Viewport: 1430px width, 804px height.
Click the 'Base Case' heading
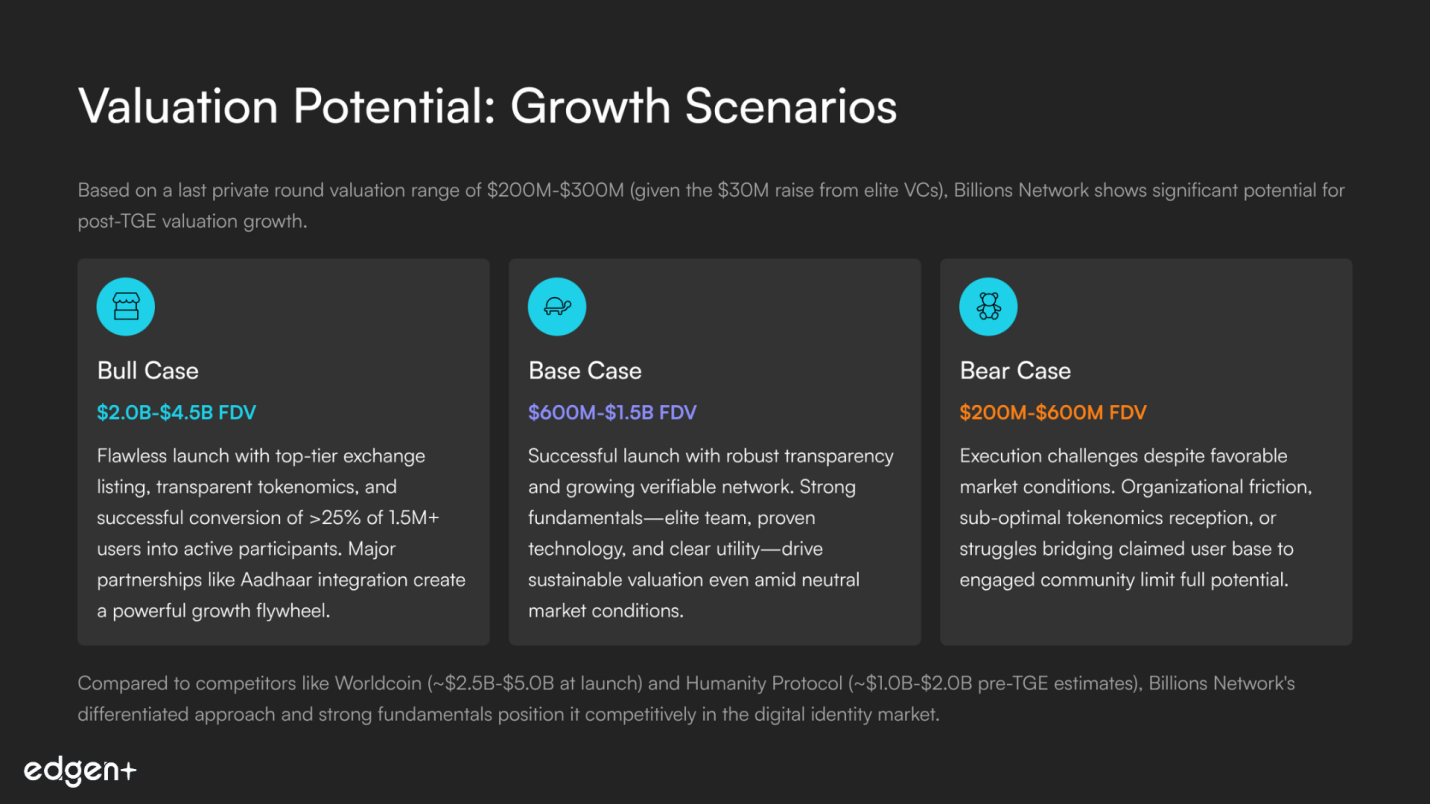[x=585, y=371]
